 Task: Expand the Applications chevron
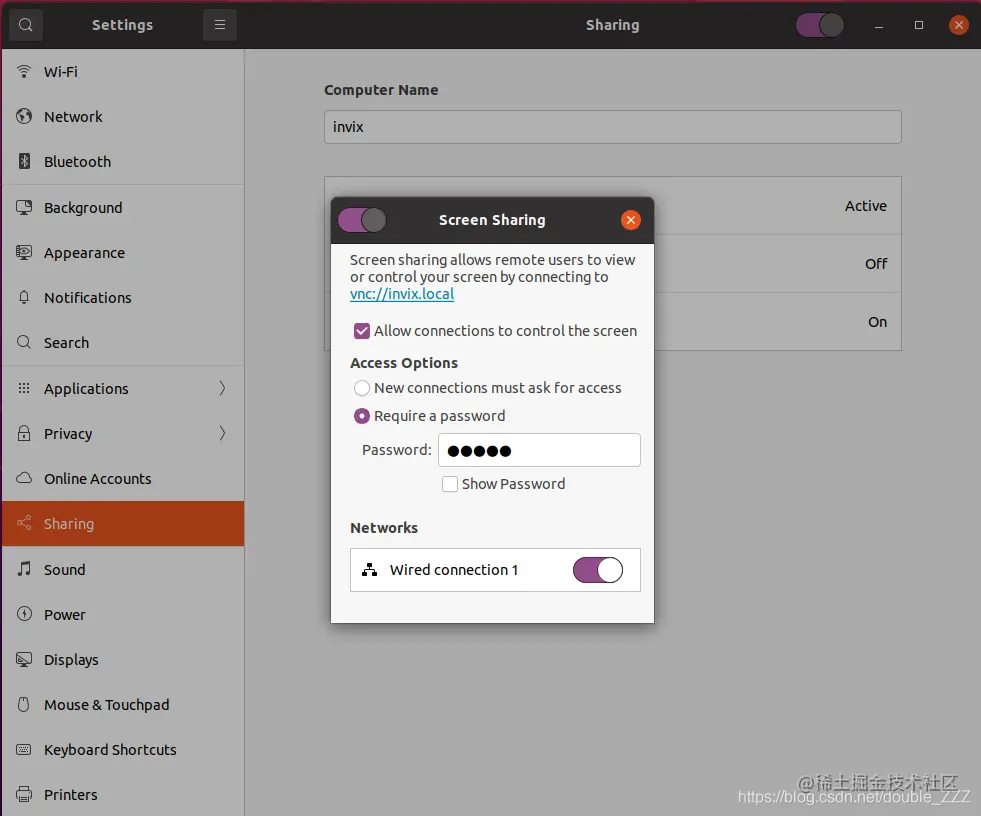[222, 388]
